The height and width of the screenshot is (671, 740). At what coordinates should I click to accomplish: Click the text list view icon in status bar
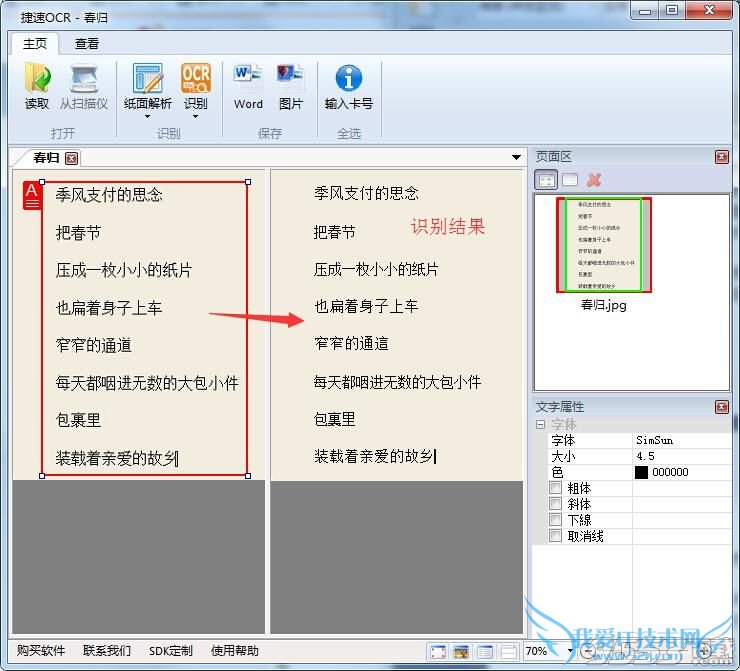pyautogui.click(x=485, y=652)
